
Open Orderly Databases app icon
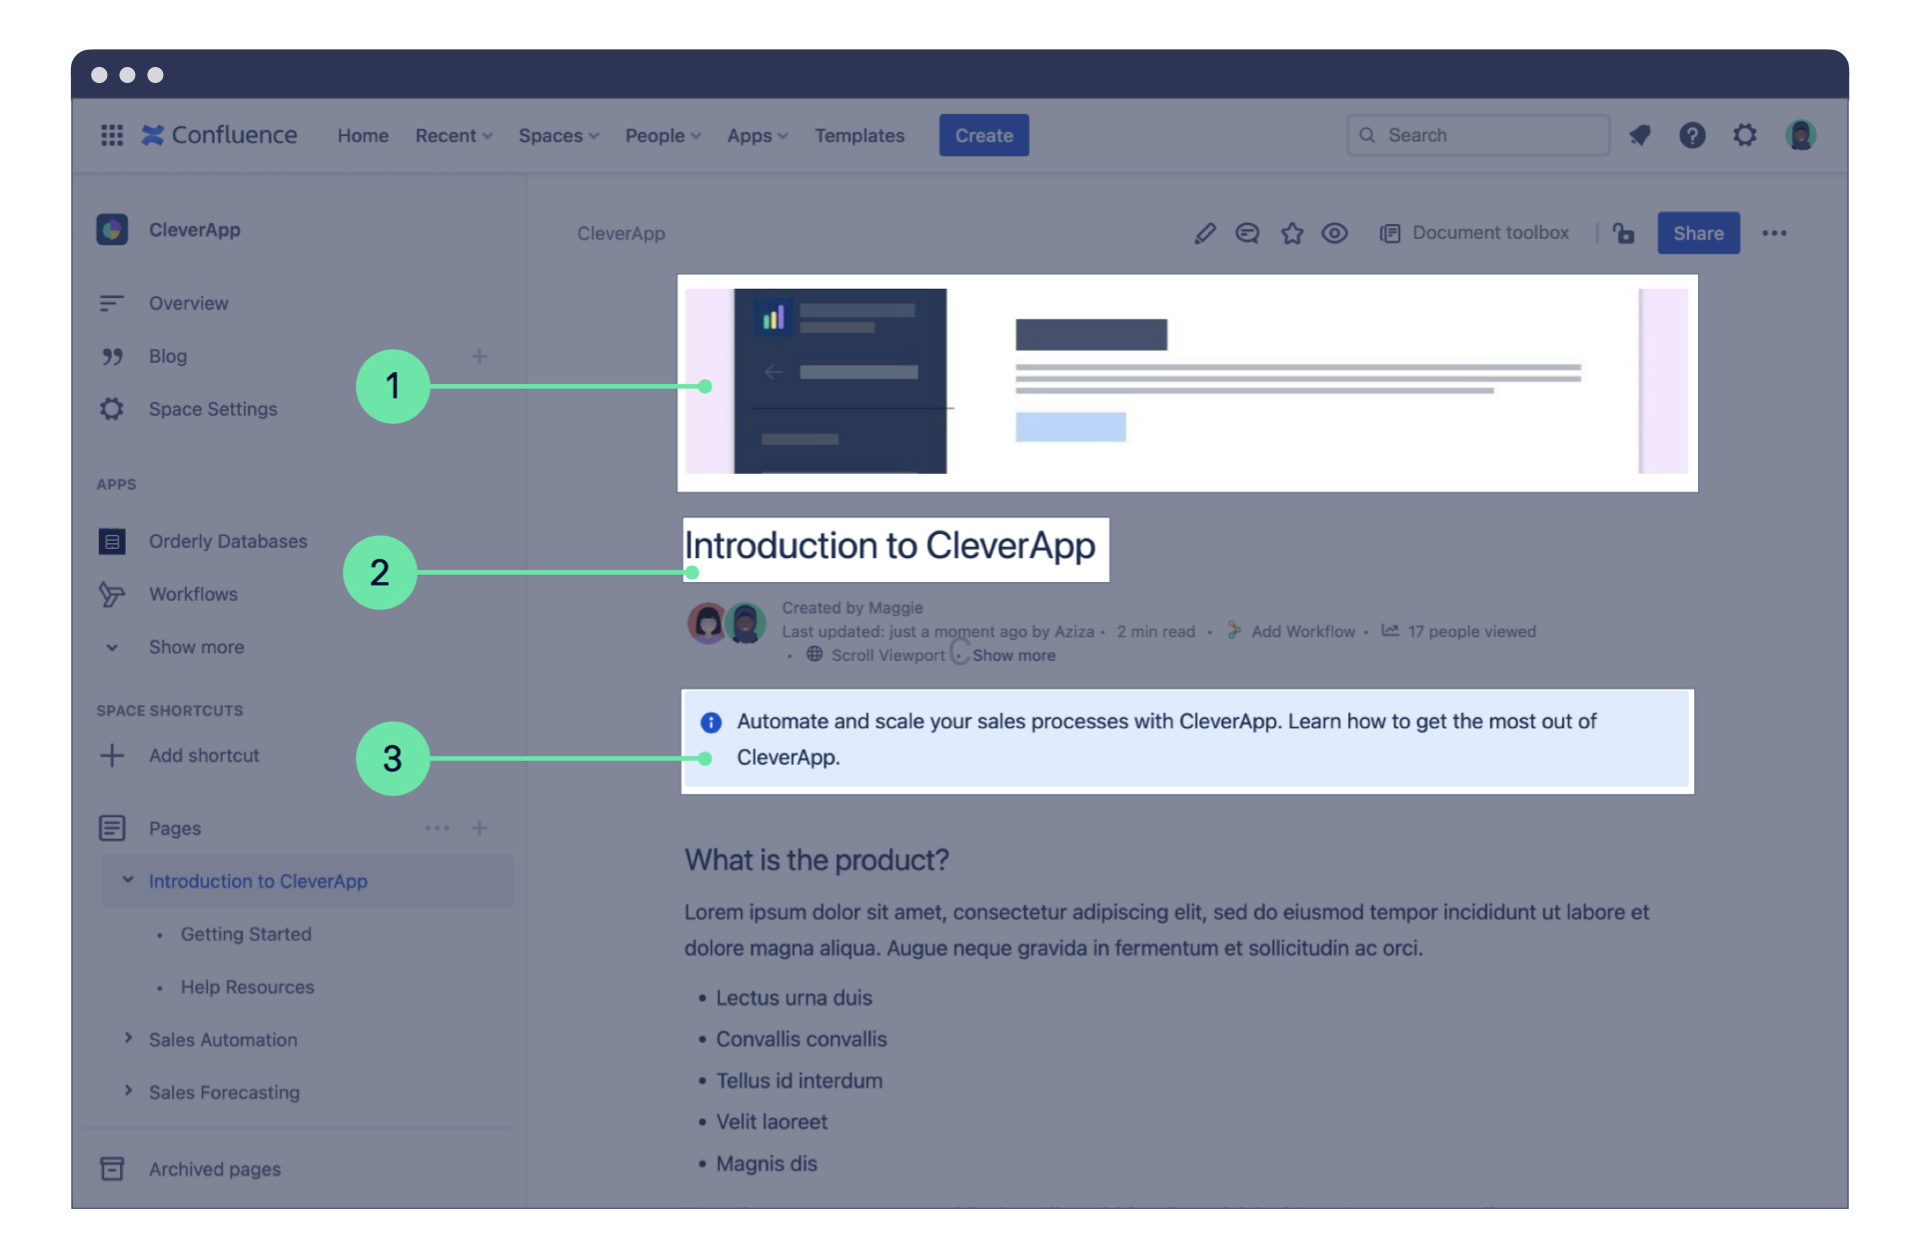coord(111,540)
